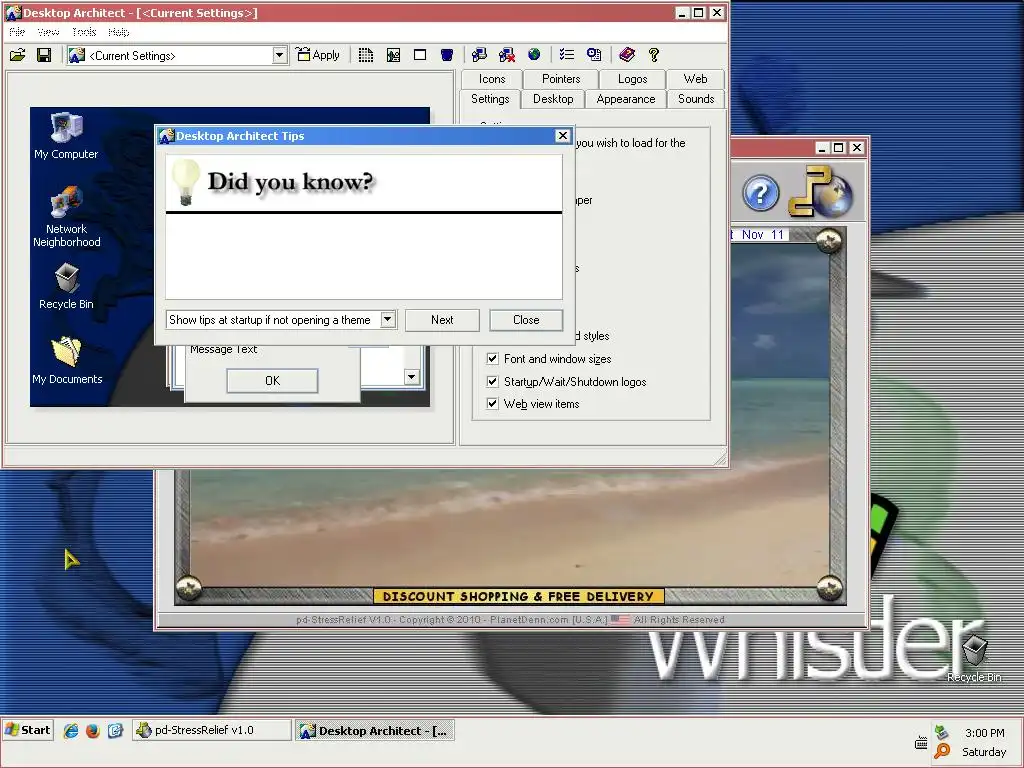Viewport: 1024px width, 768px height.
Task: Switch to pd-StressRelief v1.0 taskbar button
Action: point(212,730)
